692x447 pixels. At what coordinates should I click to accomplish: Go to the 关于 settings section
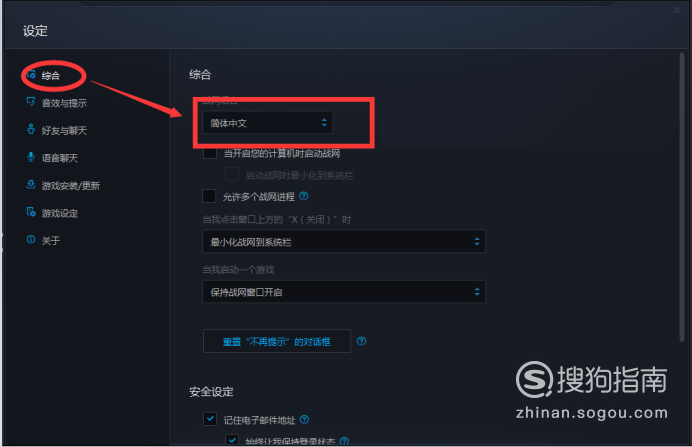pos(51,240)
